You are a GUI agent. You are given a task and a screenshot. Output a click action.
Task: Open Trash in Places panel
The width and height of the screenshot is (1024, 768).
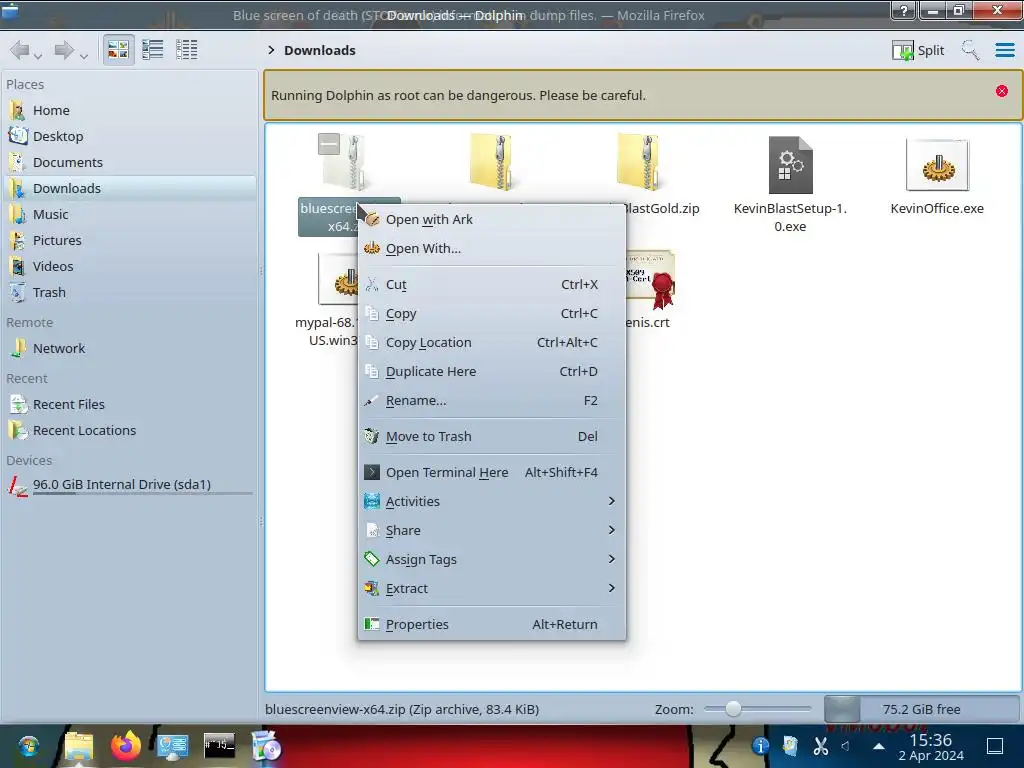(131, 293)
